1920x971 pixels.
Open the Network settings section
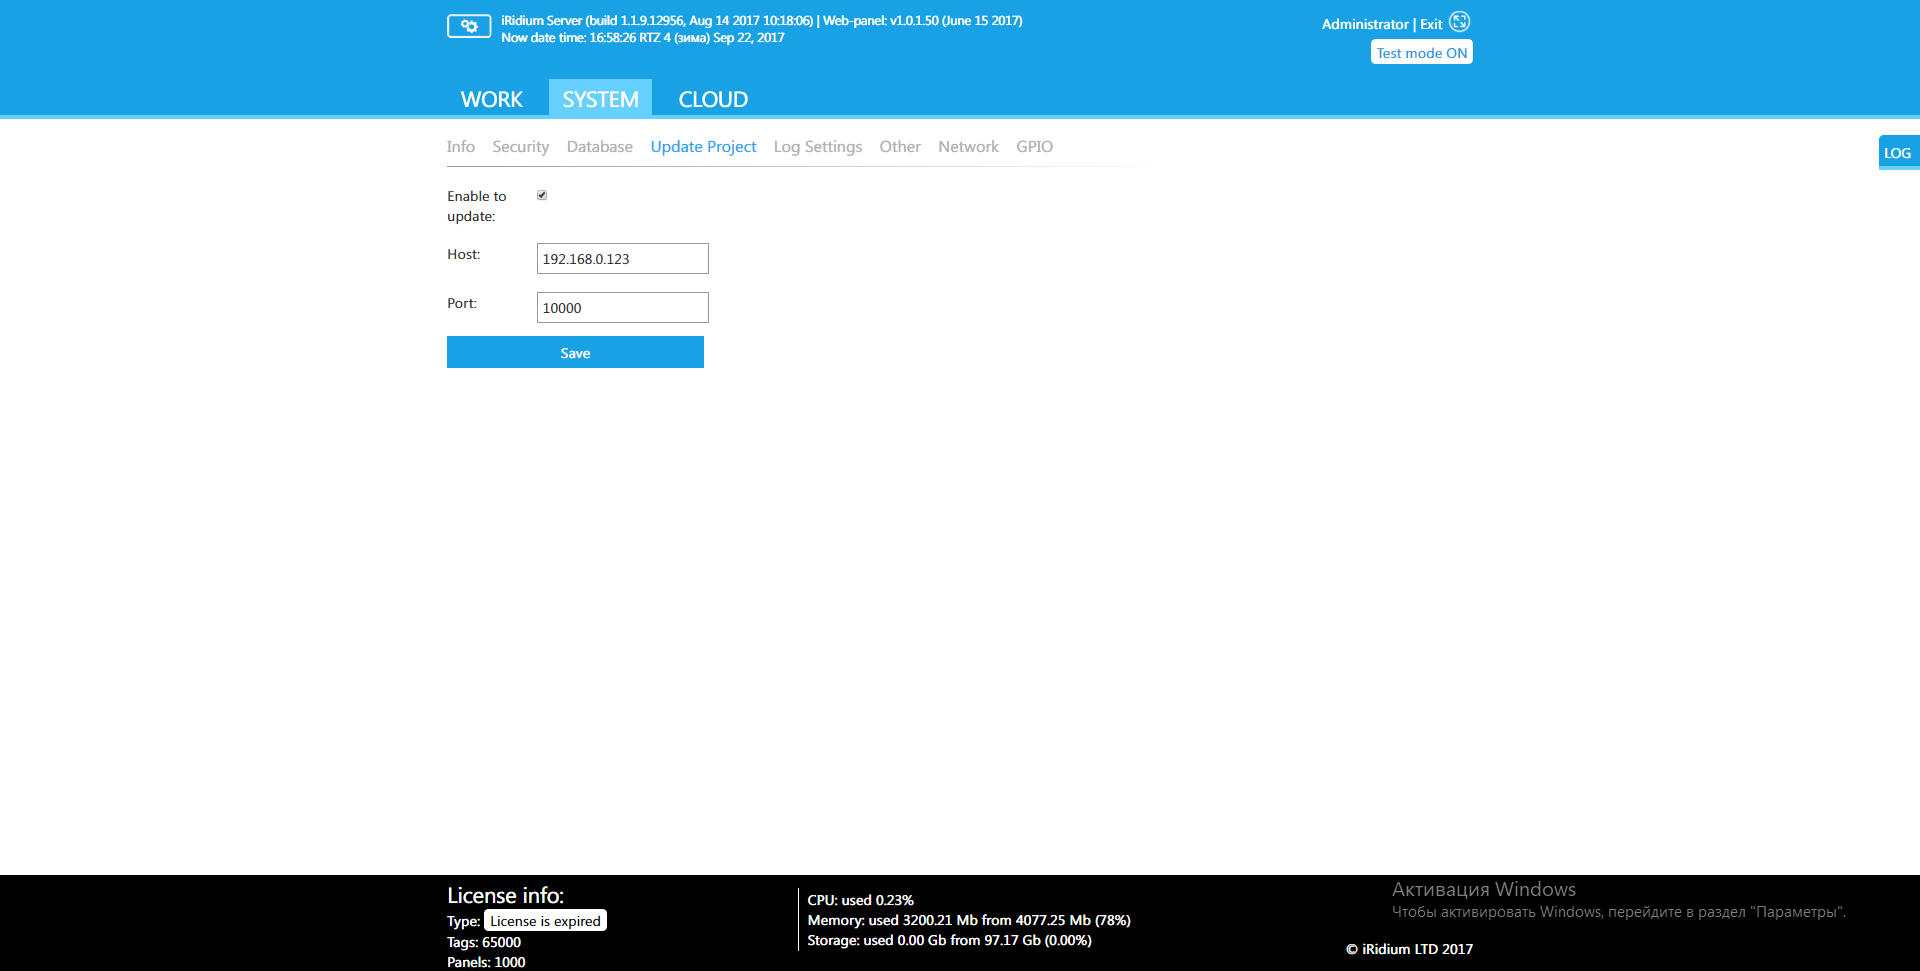coord(967,146)
